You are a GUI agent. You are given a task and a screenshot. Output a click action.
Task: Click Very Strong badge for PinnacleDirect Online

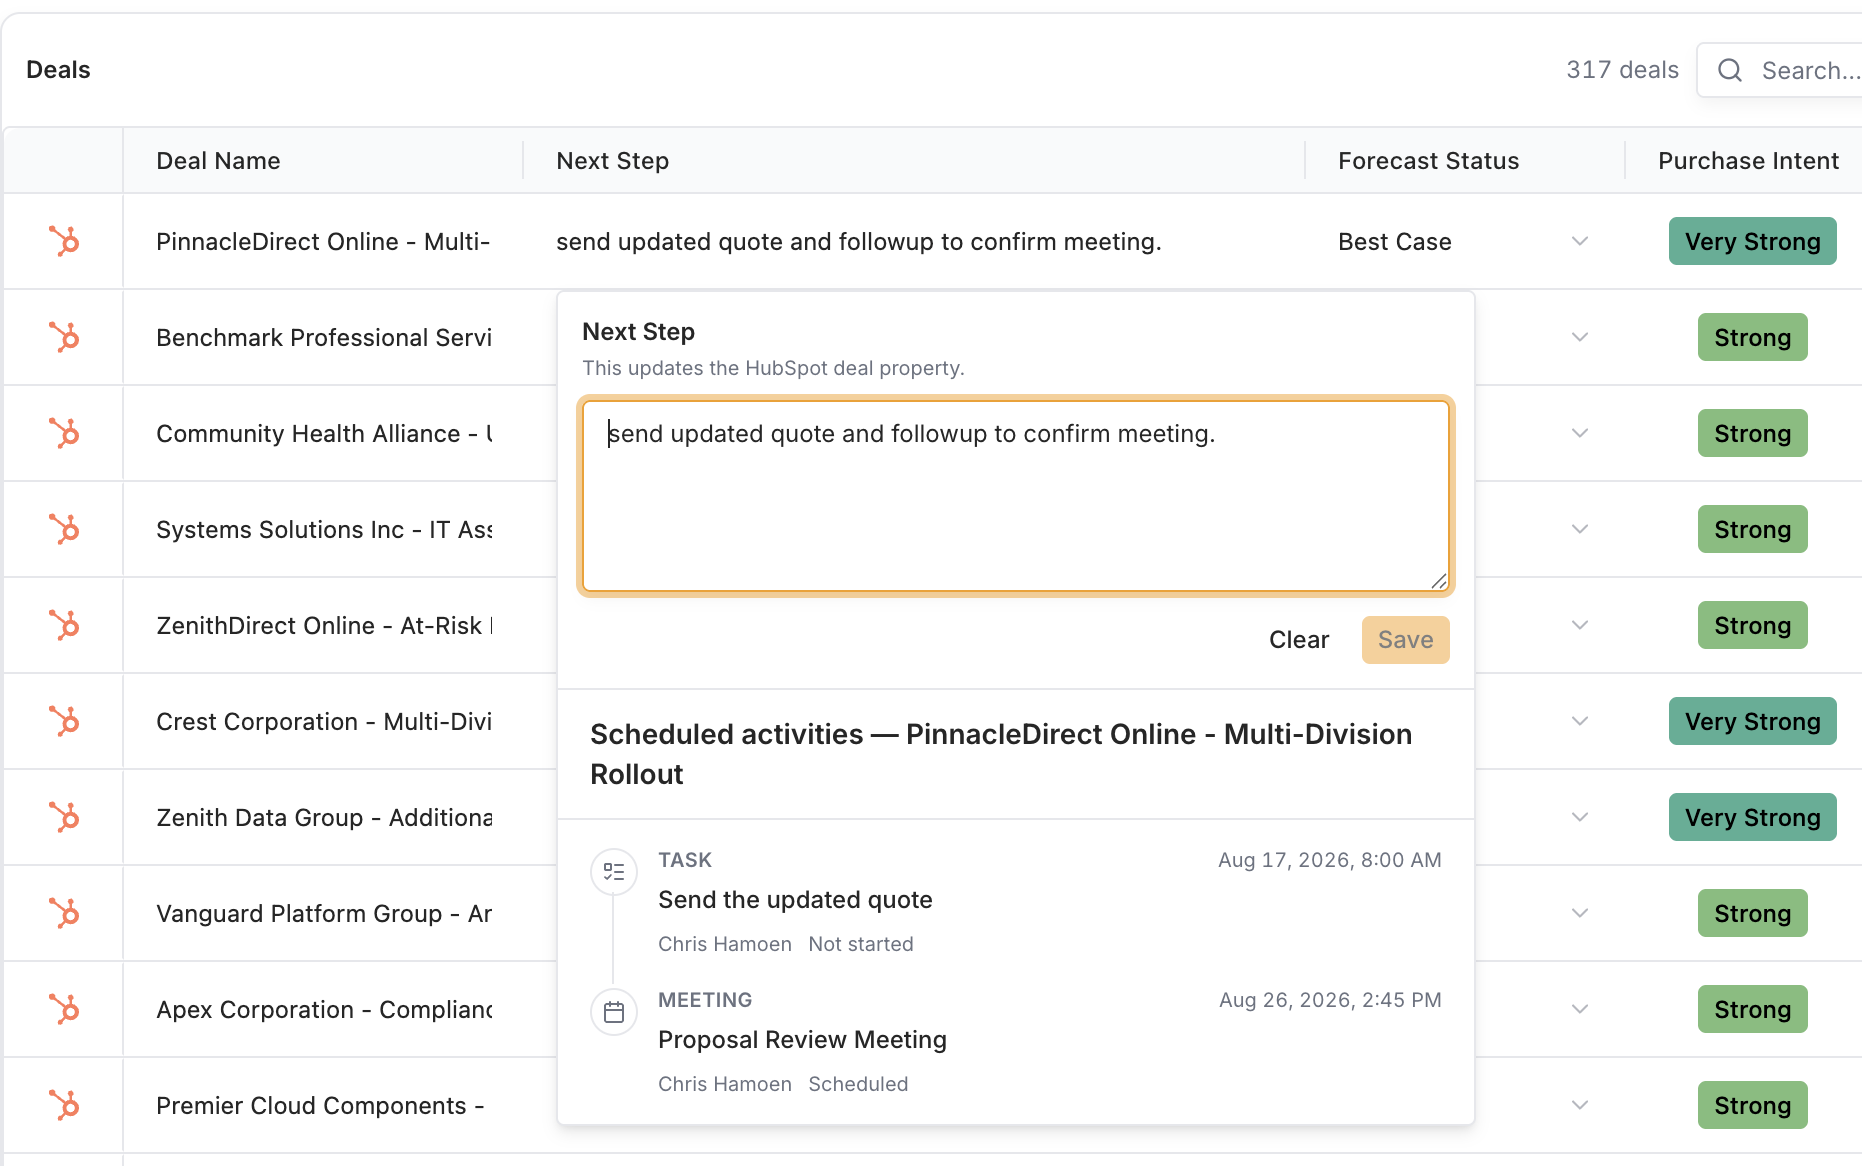coord(1752,241)
